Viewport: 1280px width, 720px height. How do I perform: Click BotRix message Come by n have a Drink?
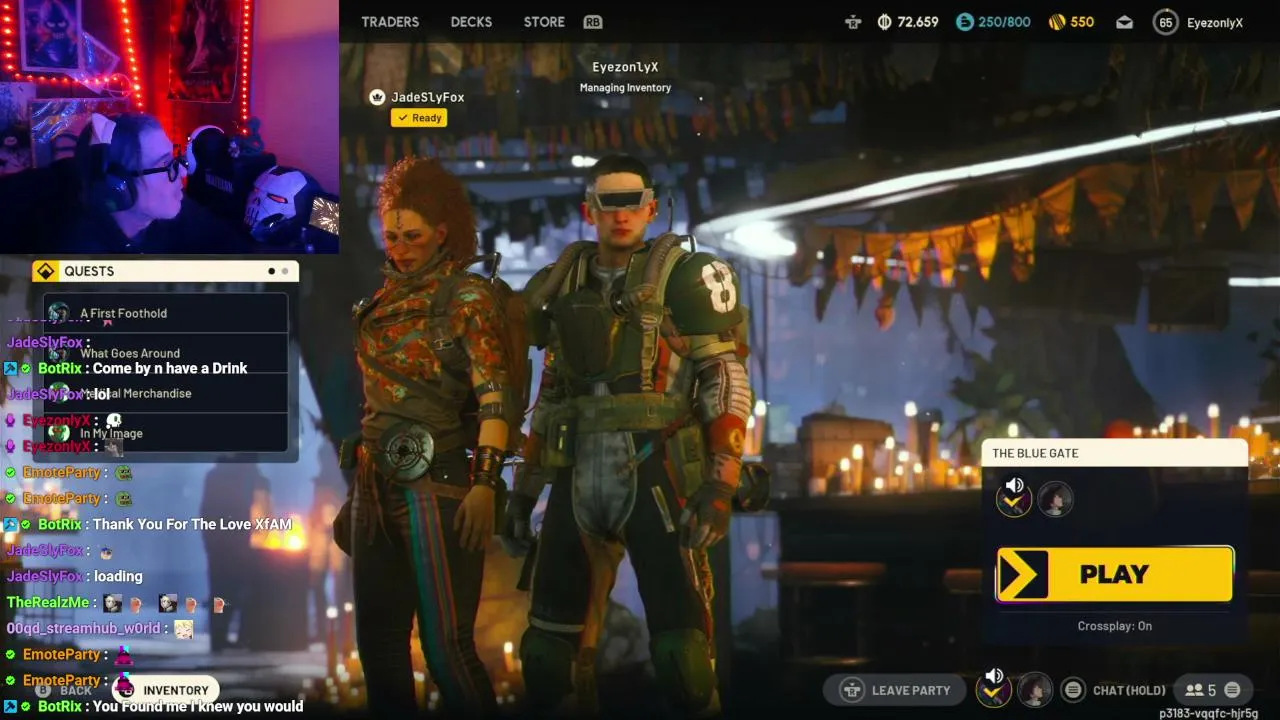tap(170, 368)
